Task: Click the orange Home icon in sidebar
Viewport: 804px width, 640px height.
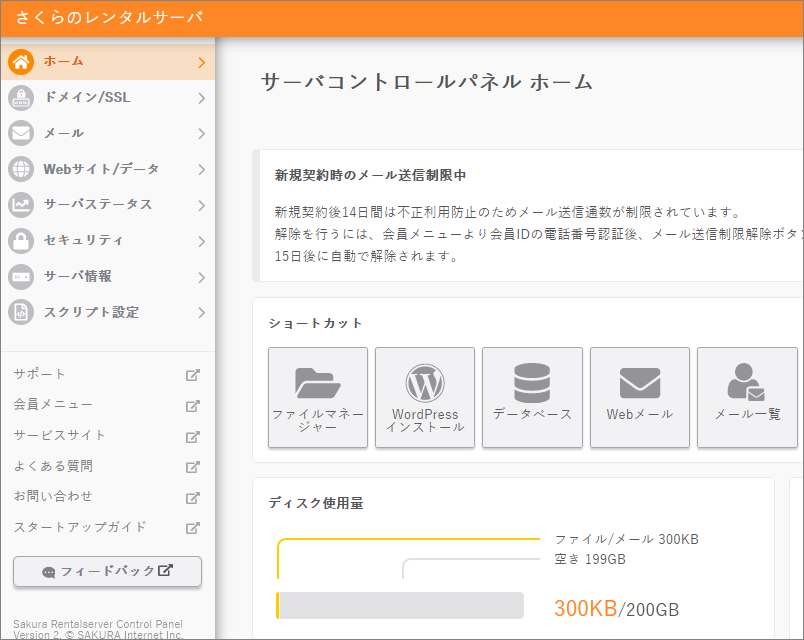Action: coord(21,62)
